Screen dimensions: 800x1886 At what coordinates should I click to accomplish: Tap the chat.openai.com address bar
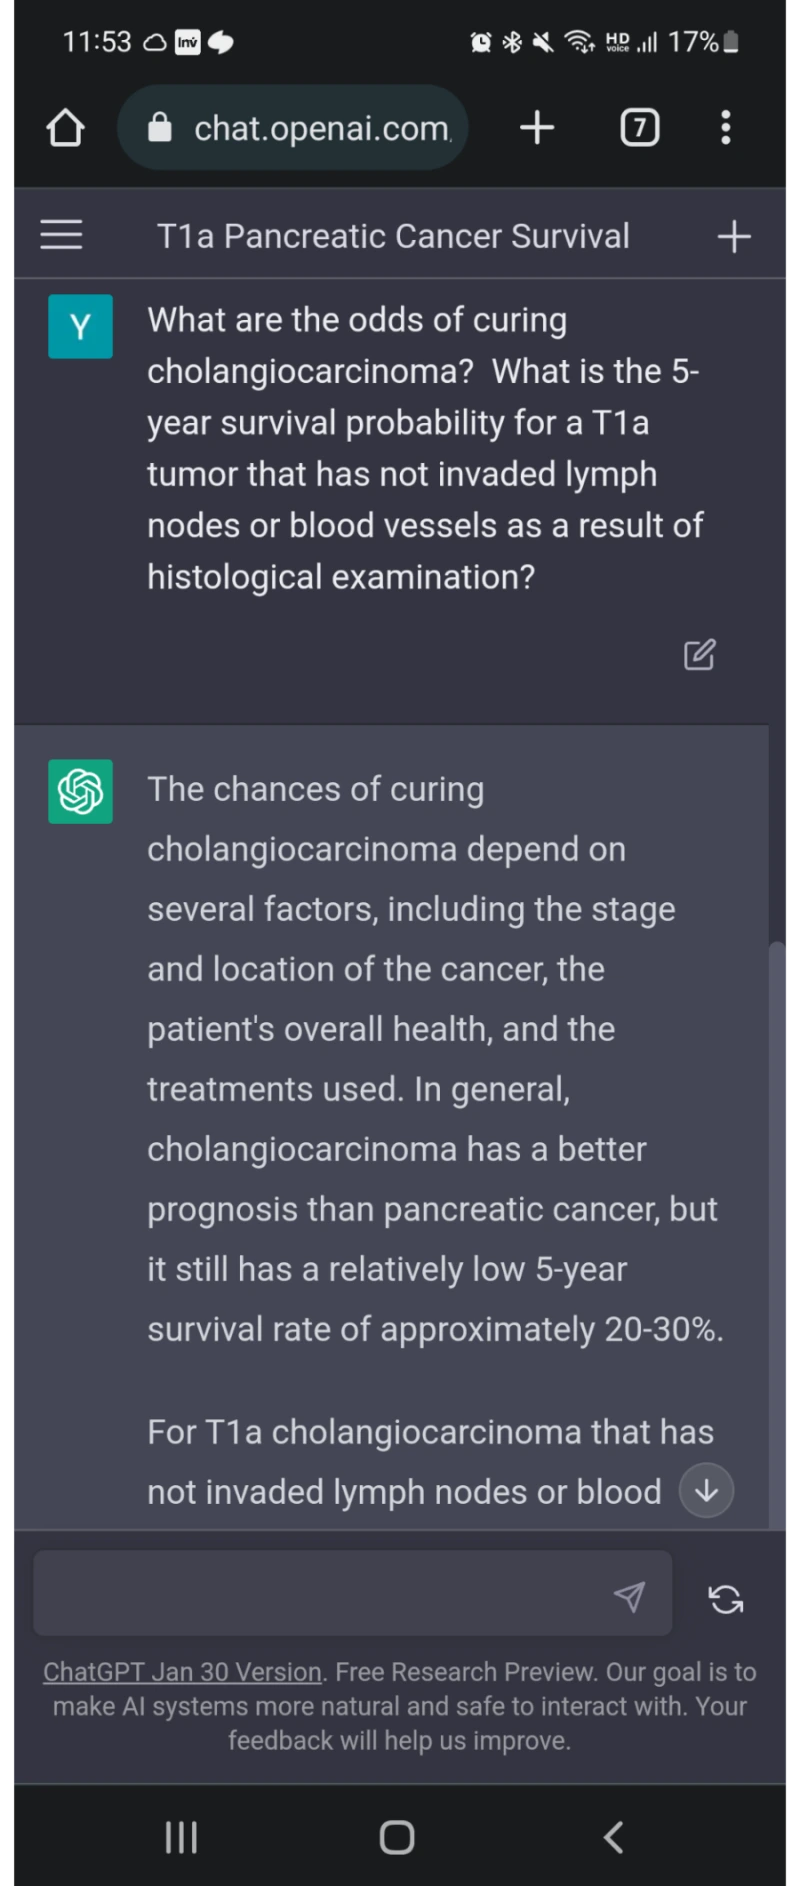coord(320,128)
